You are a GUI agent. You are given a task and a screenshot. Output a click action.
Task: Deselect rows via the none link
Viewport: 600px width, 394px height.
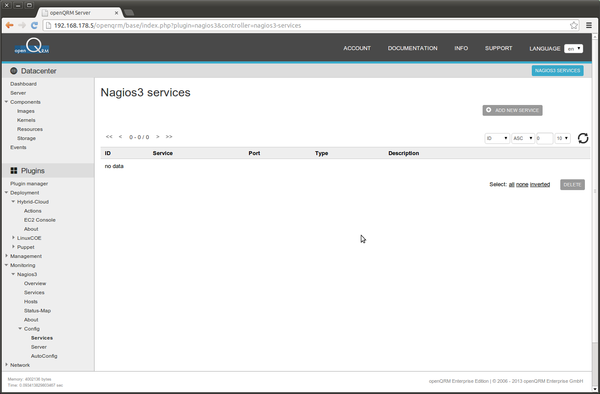522,184
